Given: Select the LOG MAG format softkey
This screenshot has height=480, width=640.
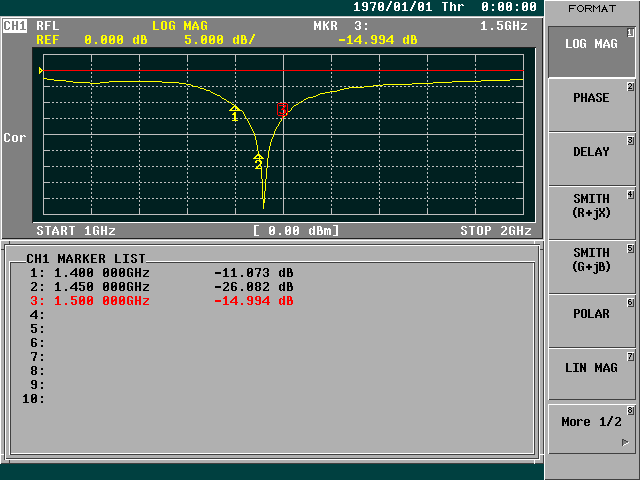Looking at the screenshot, I should click(x=591, y=52).
